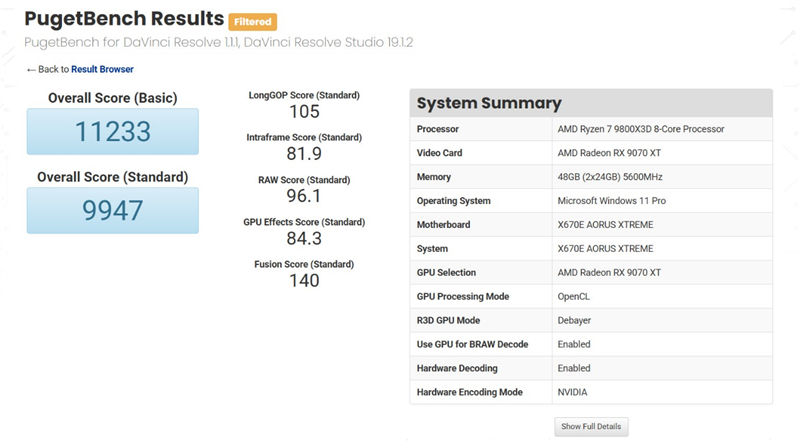Screen dimensions: 800x441
Task: Click the Hardware Encoding Mode label
Action: click(x=470, y=393)
